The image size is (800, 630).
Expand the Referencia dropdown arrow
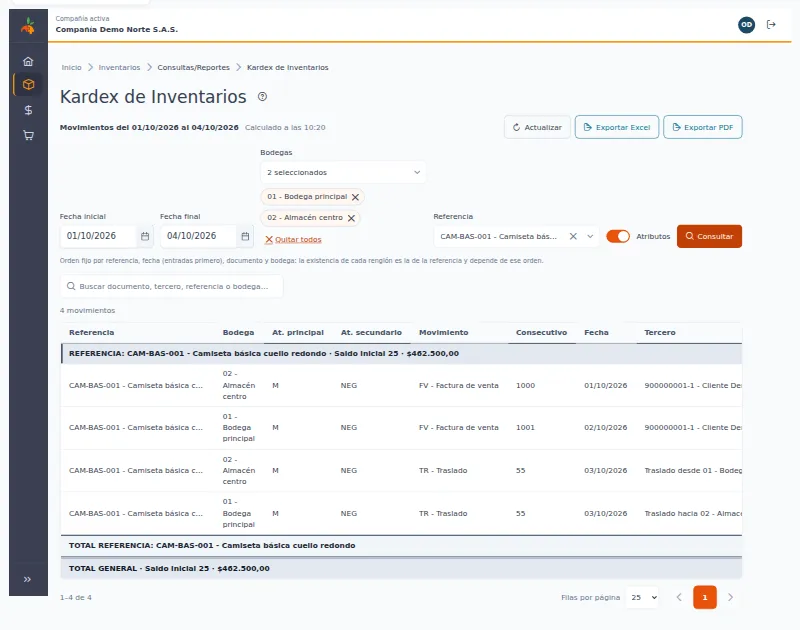[590, 236]
